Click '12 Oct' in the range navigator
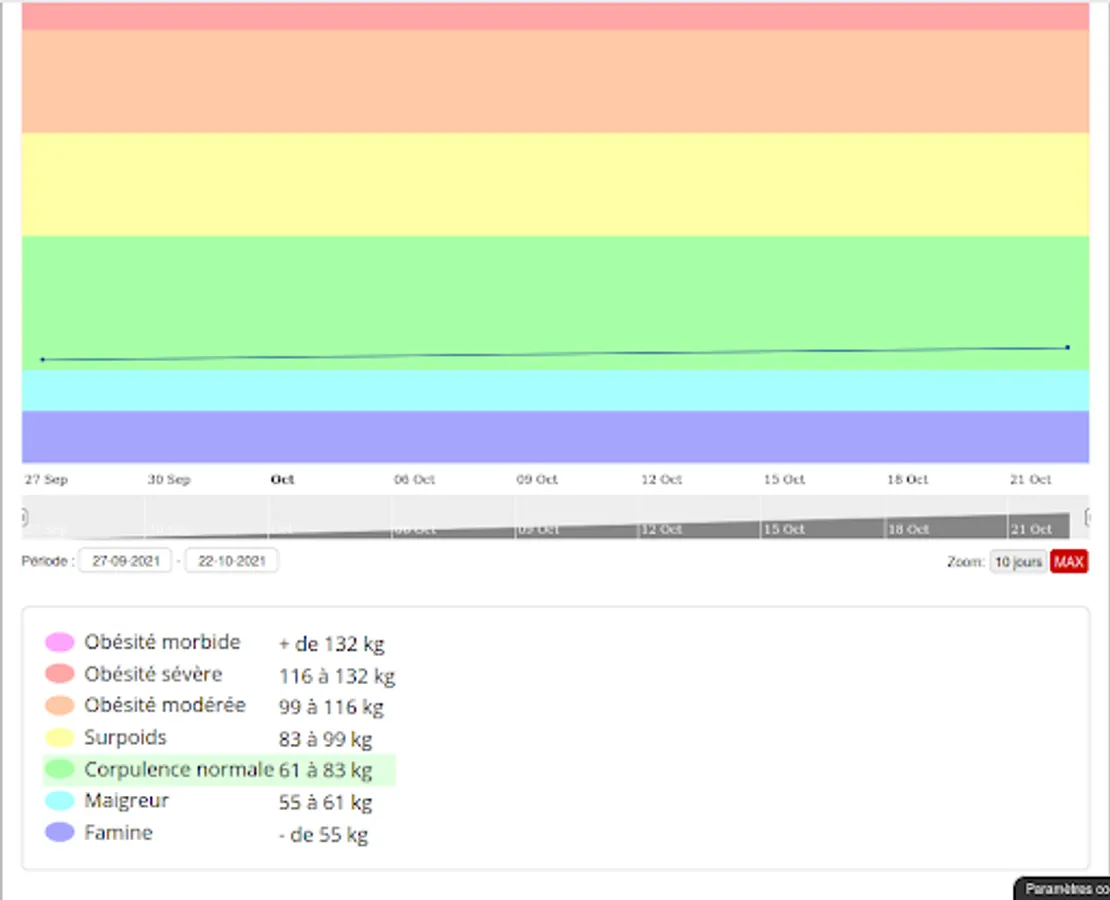Viewport: 1110px width, 900px height. [662, 530]
